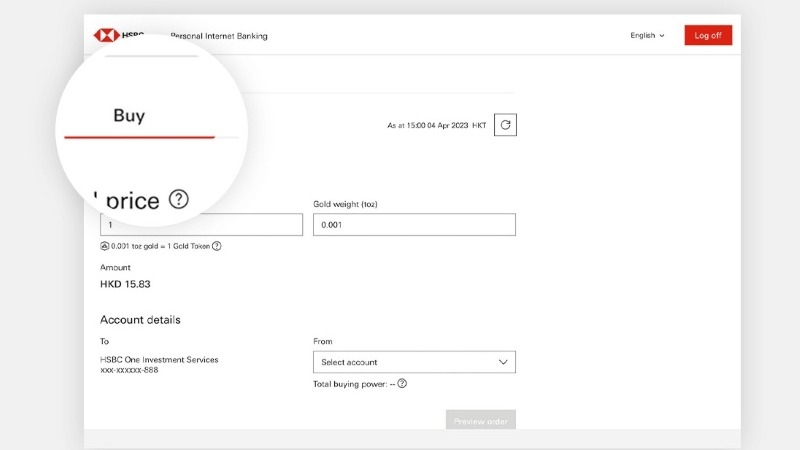
Task: Click the 'Total buying power: --' text
Action: click(x=354, y=384)
